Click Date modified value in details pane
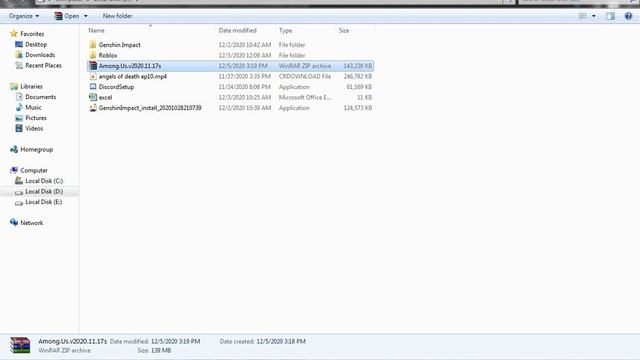This screenshot has height=360, width=640. pyautogui.click(x=176, y=341)
